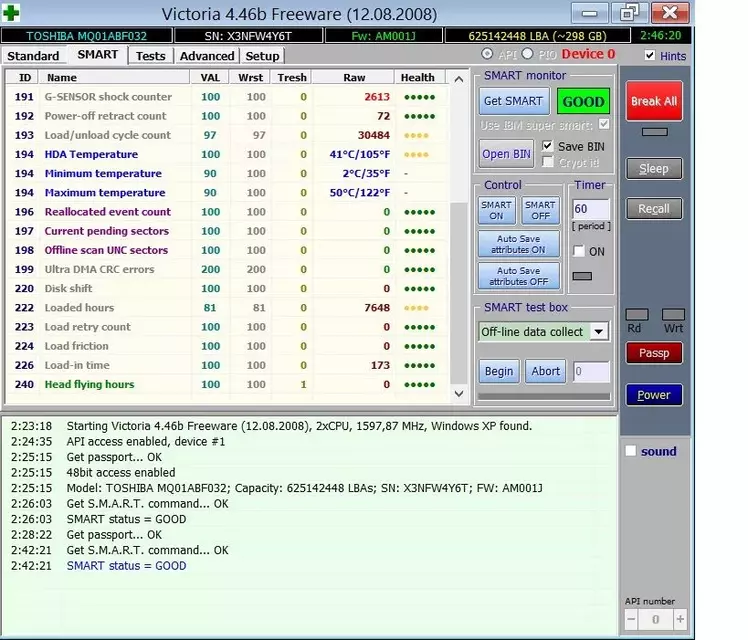Click the Open BIN button

506,154
